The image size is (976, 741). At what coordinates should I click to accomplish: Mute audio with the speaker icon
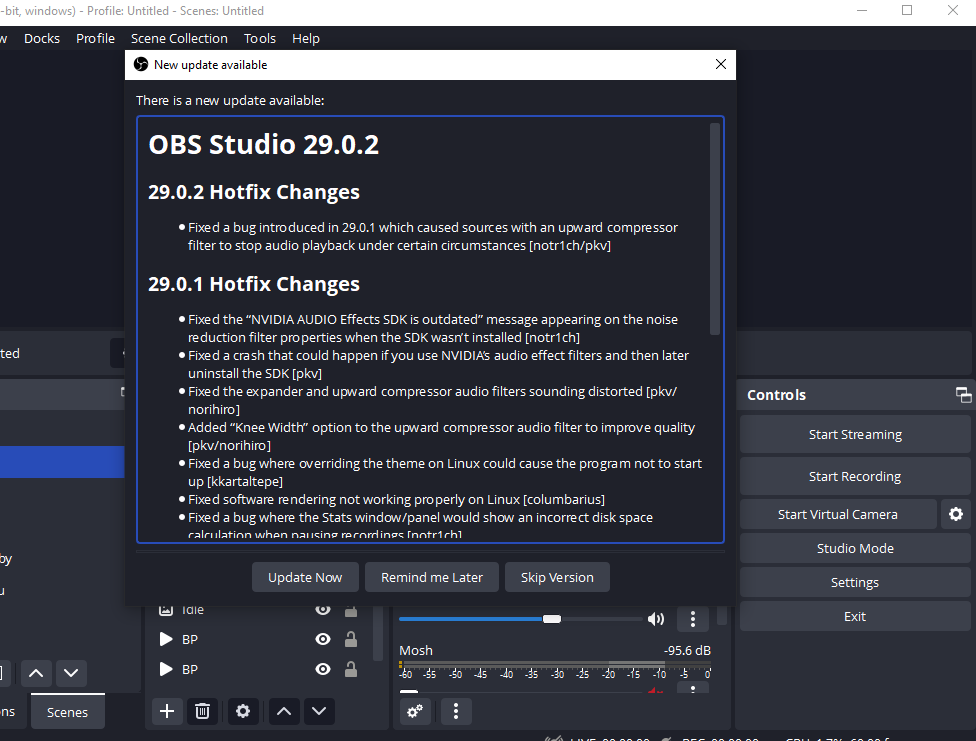coord(655,619)
